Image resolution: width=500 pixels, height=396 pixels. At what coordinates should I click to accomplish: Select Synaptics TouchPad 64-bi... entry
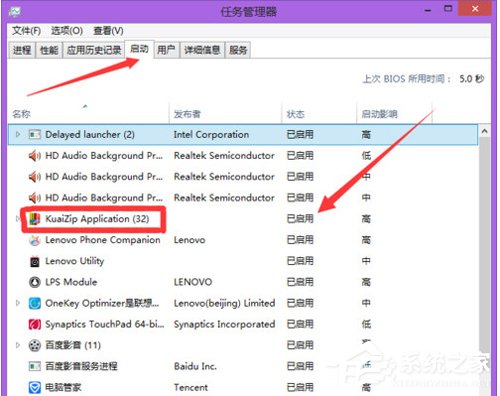click(x=105, y=324)
